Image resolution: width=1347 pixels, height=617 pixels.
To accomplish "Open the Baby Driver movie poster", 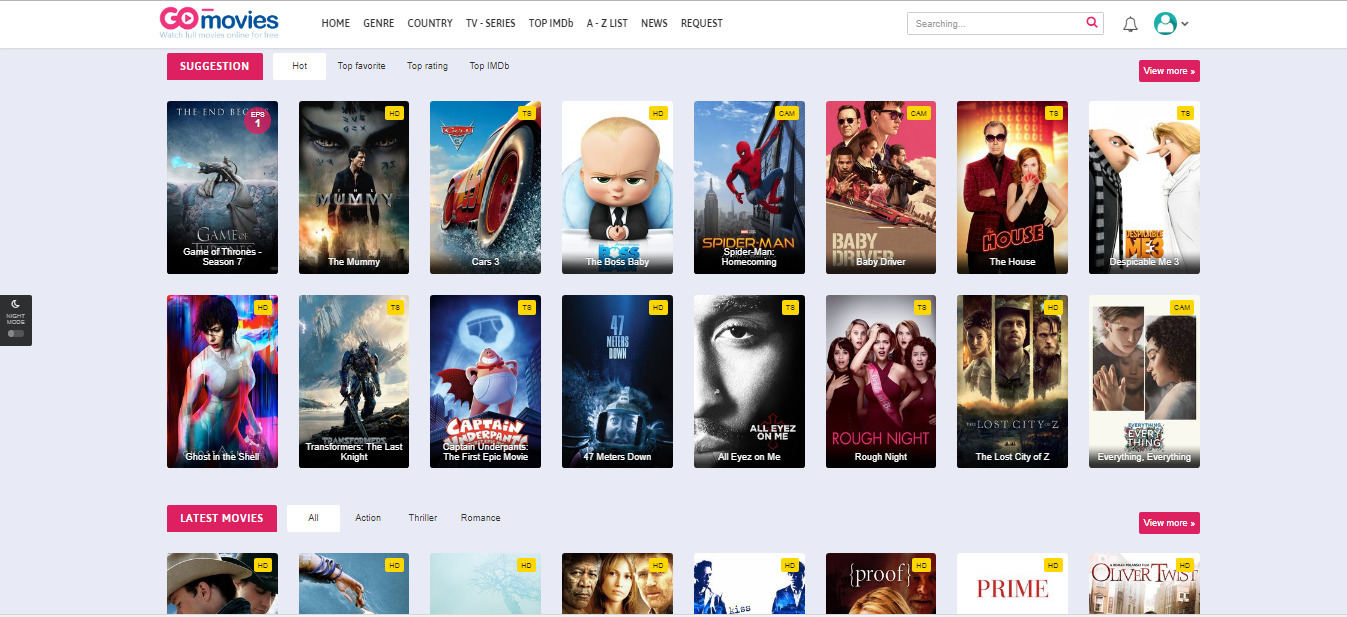I will tap(880, 187).
